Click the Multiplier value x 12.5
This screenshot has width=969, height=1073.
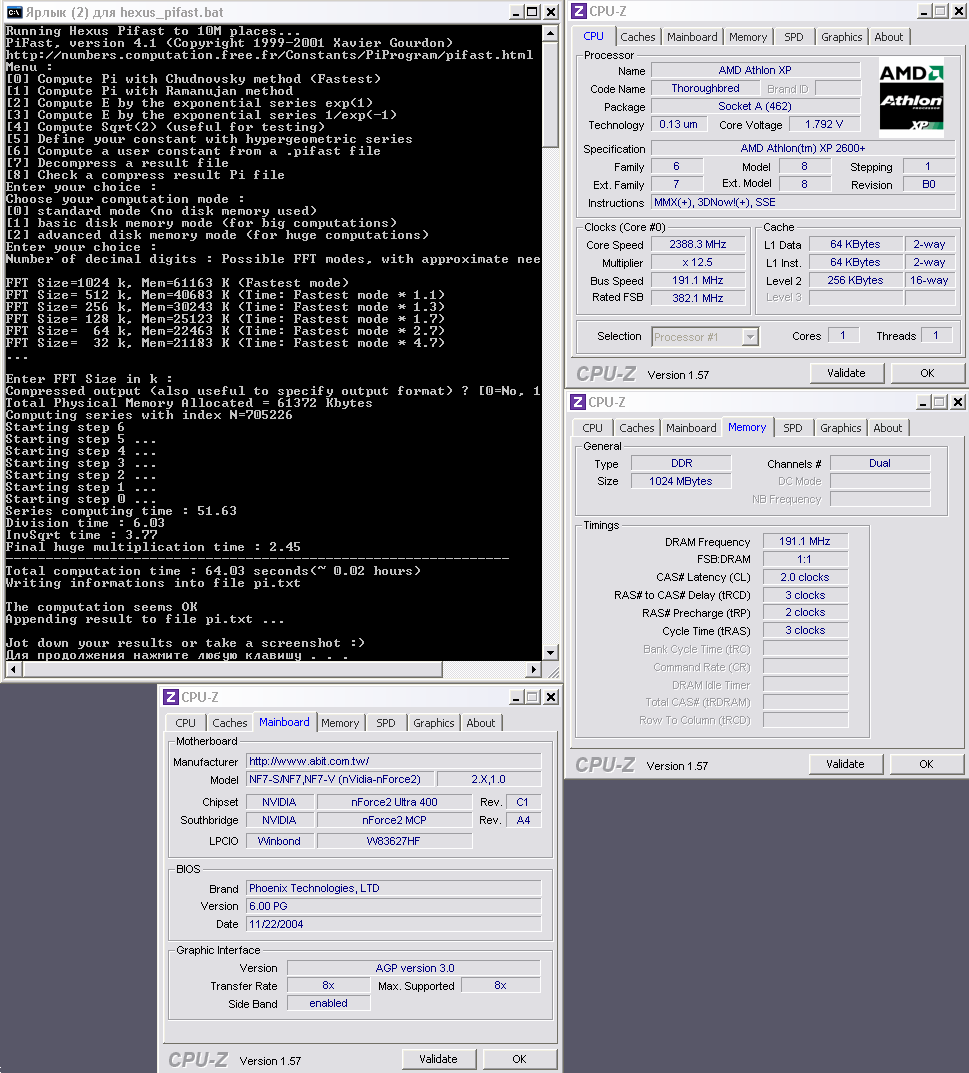(x=697, y=262)
